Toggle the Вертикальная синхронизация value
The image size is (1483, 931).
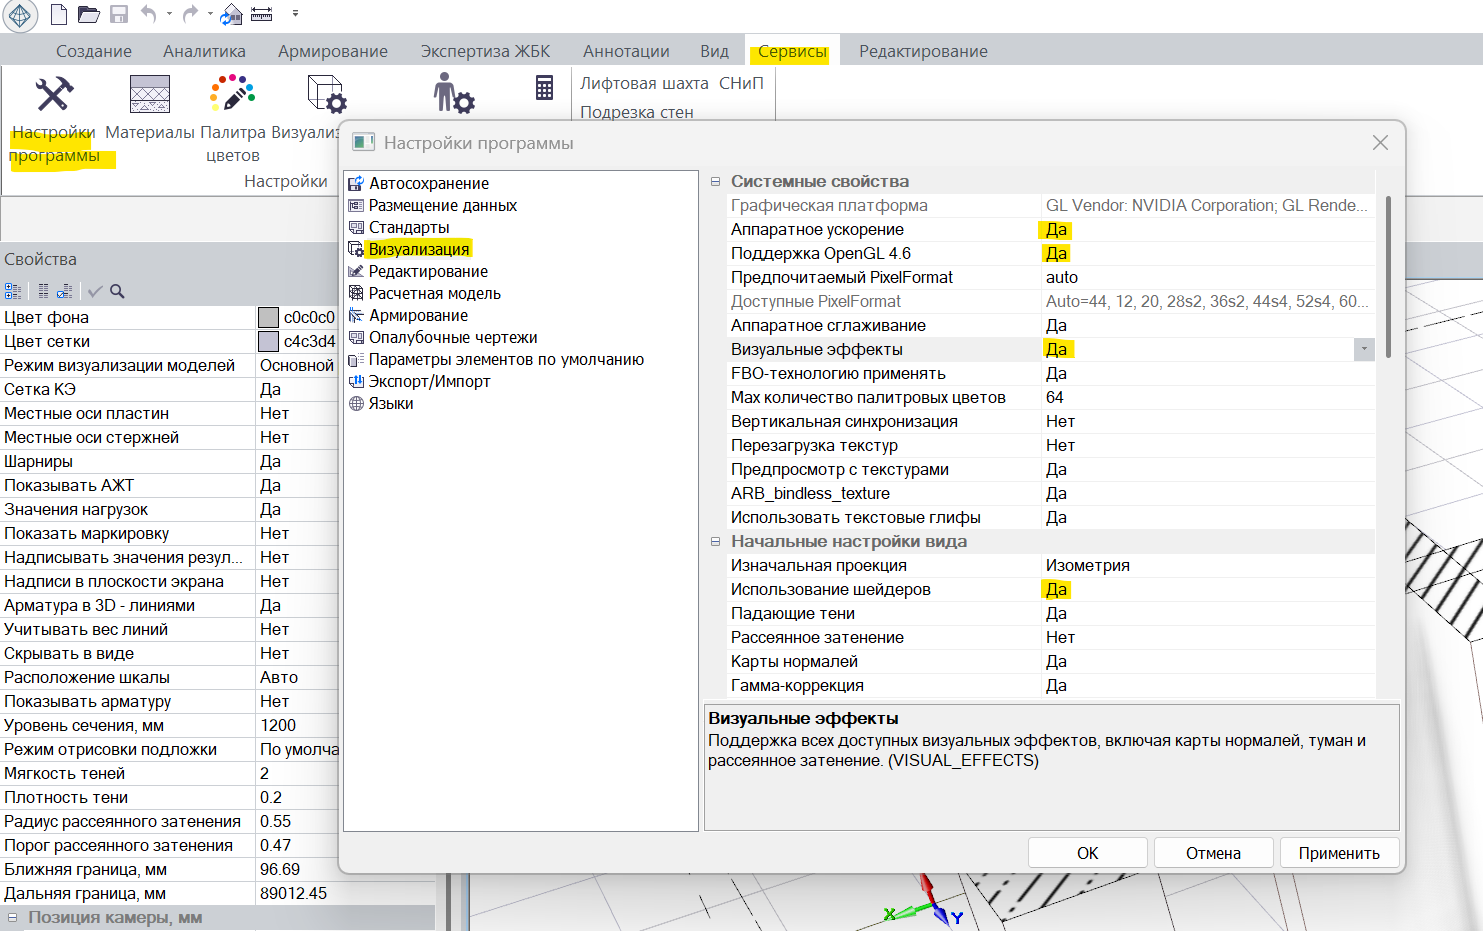pos(1060,421)
